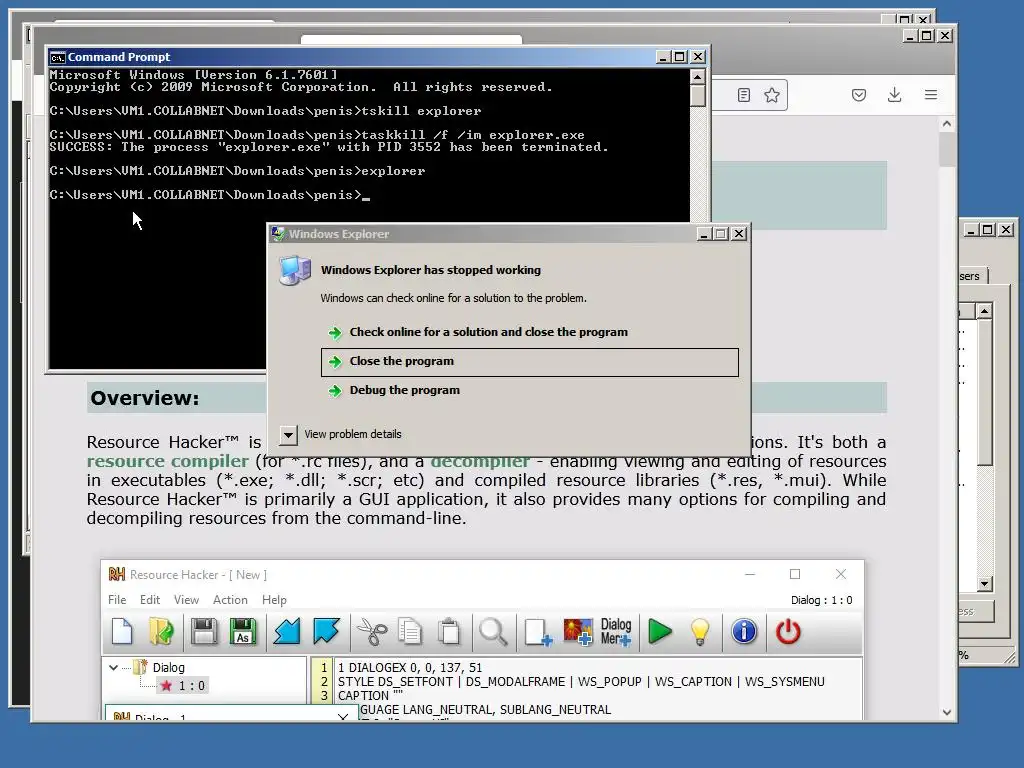
Task: Open the File menu in Resource Hacker
Action: (117, 600)
